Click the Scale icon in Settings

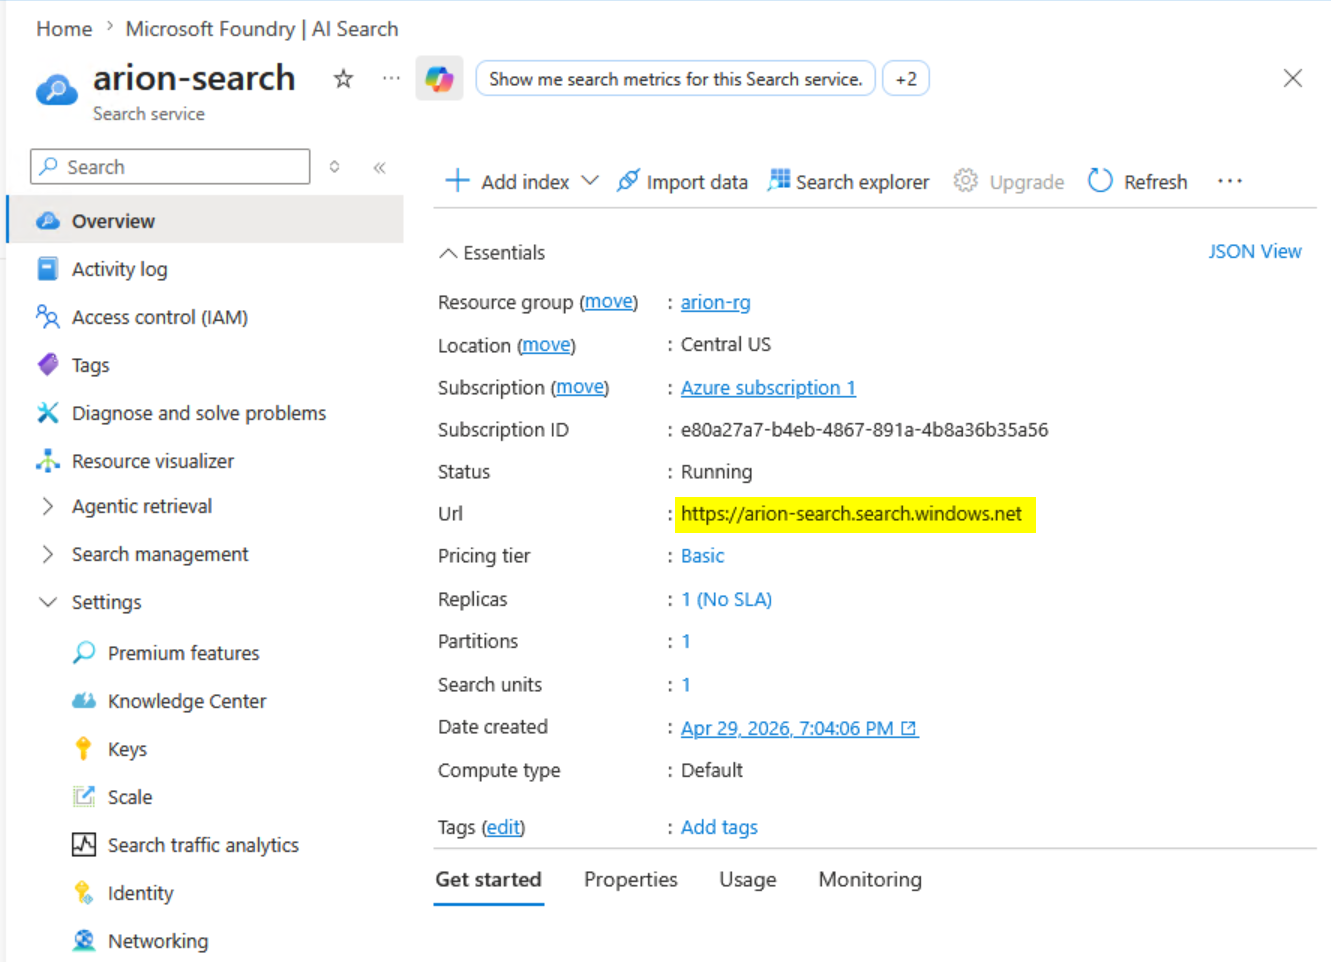coord(84,797)
